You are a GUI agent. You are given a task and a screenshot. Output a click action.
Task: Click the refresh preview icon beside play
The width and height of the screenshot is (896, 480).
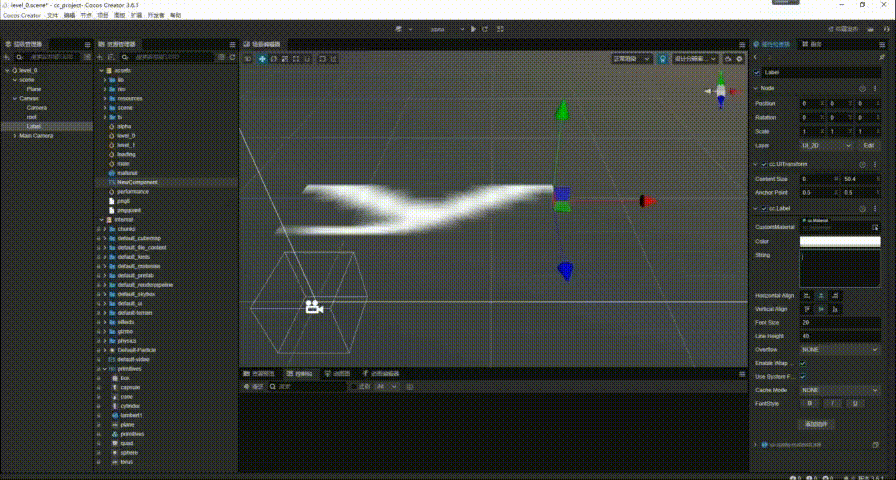[x=485, y=29]
